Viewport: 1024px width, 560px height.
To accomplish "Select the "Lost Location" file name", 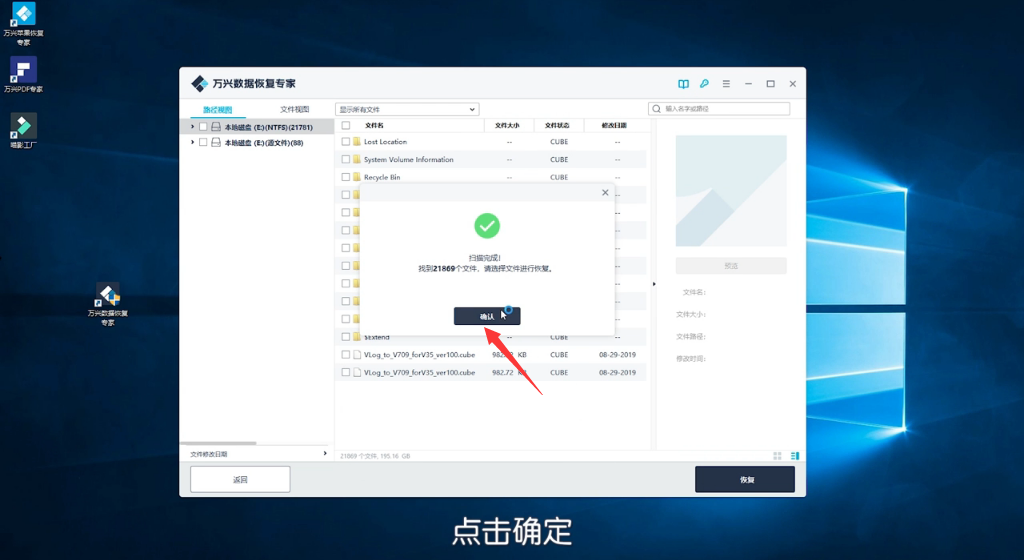I will click(x=385, y=142).
